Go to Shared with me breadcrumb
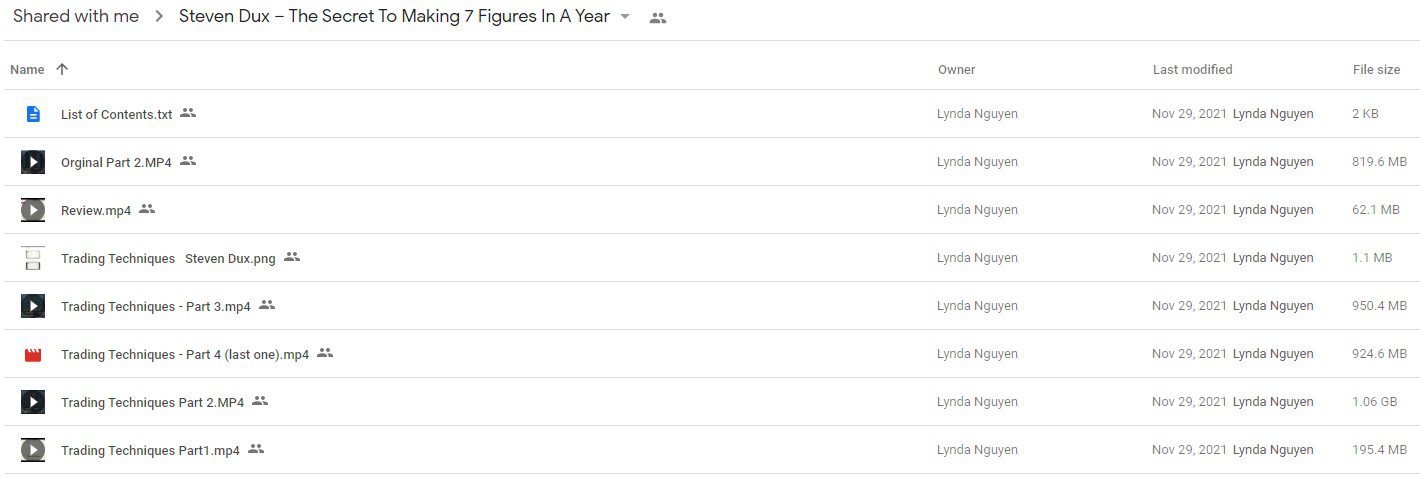The image size is (1420, 479). click(x=76, y=16)
